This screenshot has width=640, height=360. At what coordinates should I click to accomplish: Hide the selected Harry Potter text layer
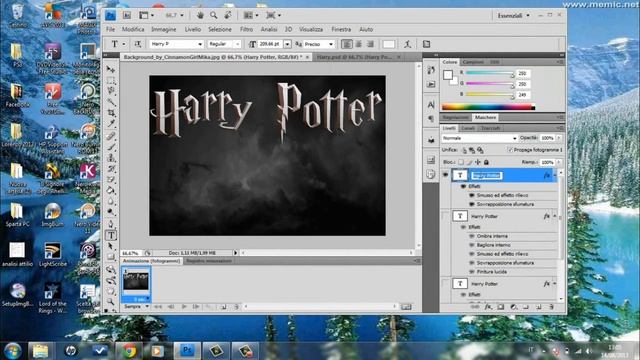tap(445, 175)
